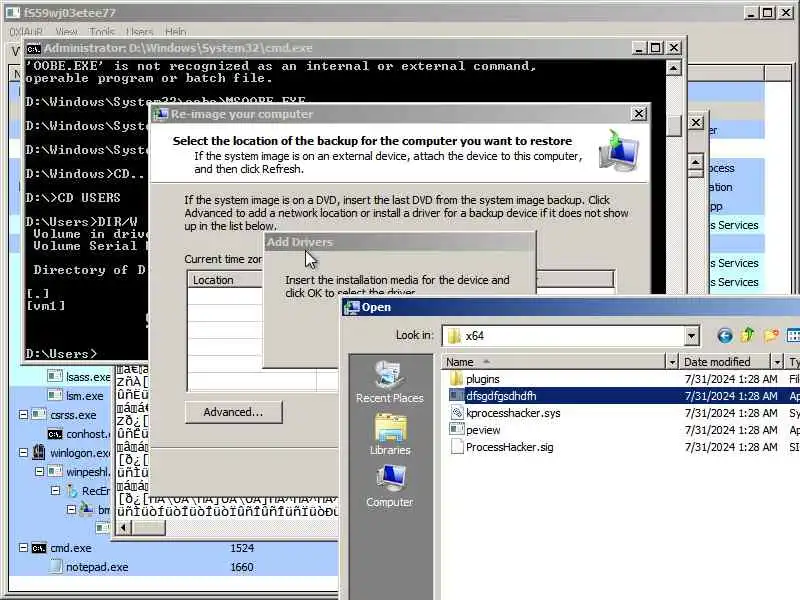Sort files by Date modified header

(725, 362)
